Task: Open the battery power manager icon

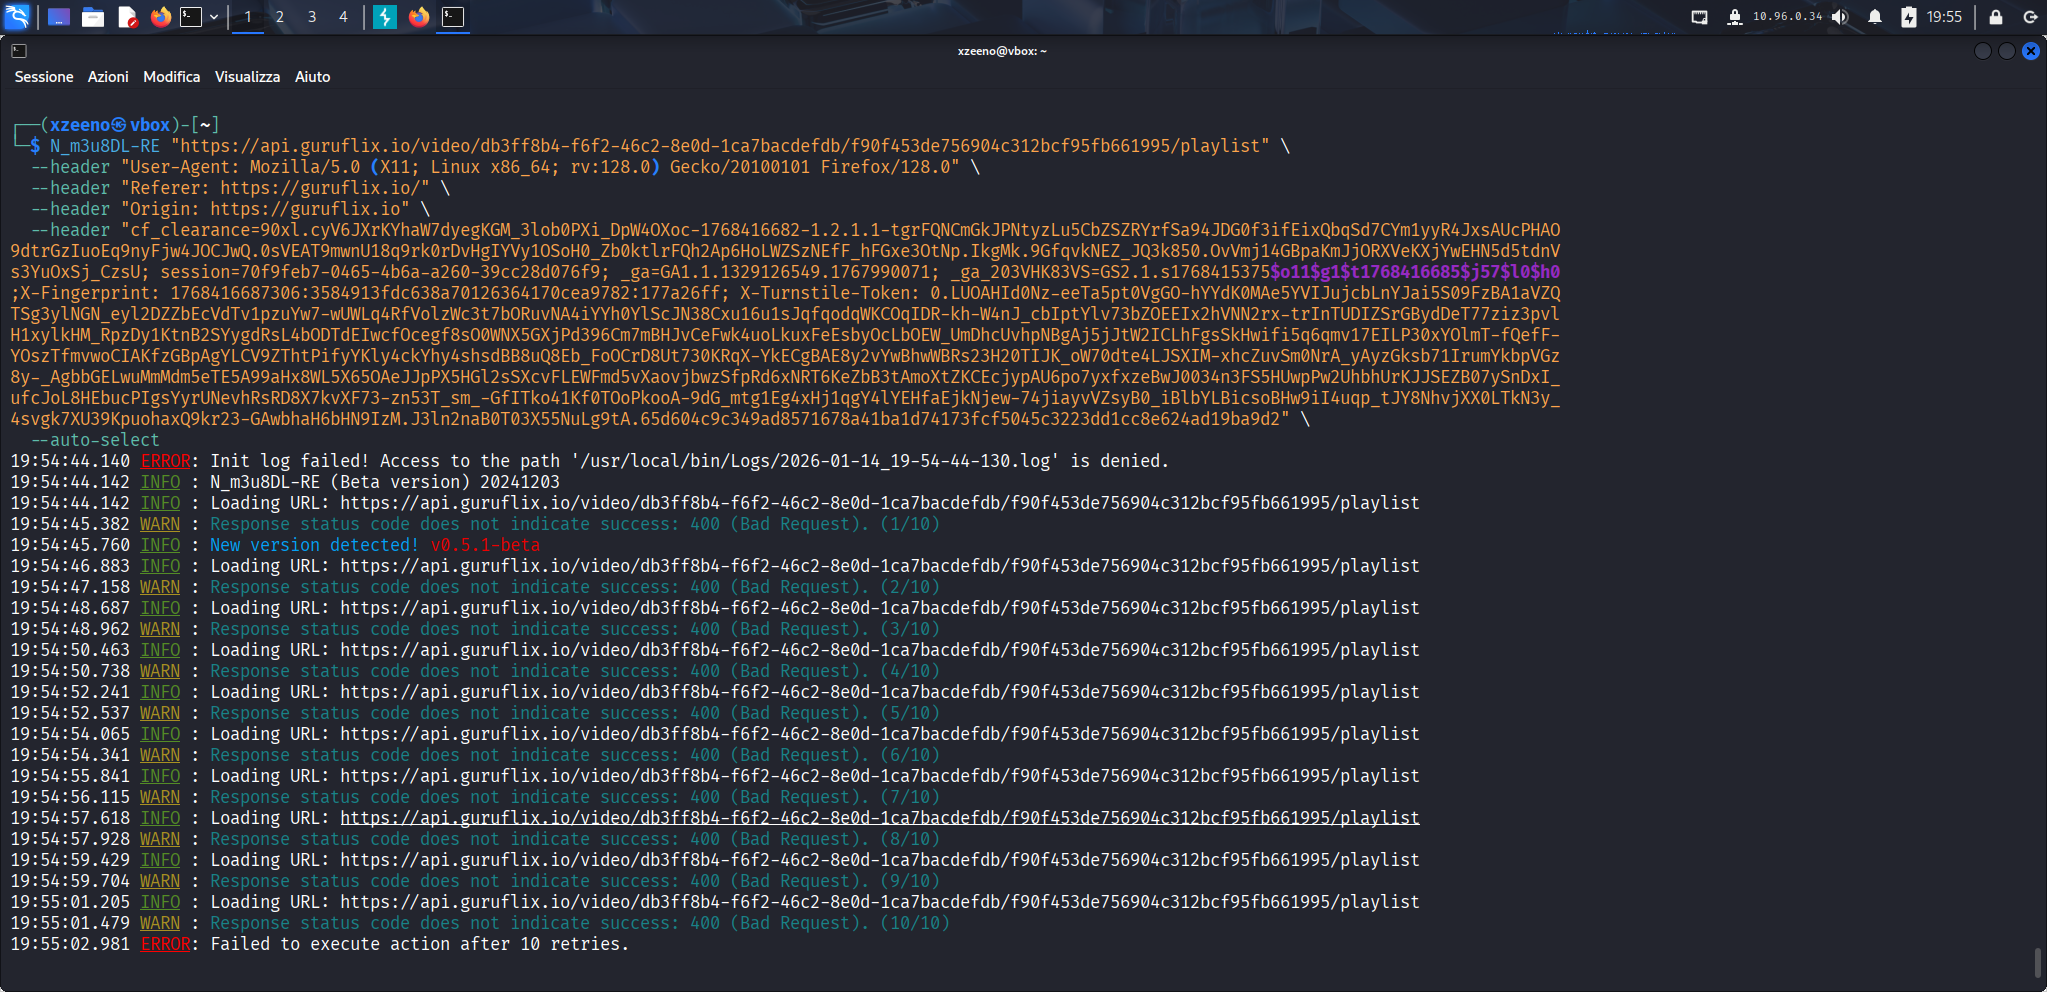Action: click(1908, 17)
